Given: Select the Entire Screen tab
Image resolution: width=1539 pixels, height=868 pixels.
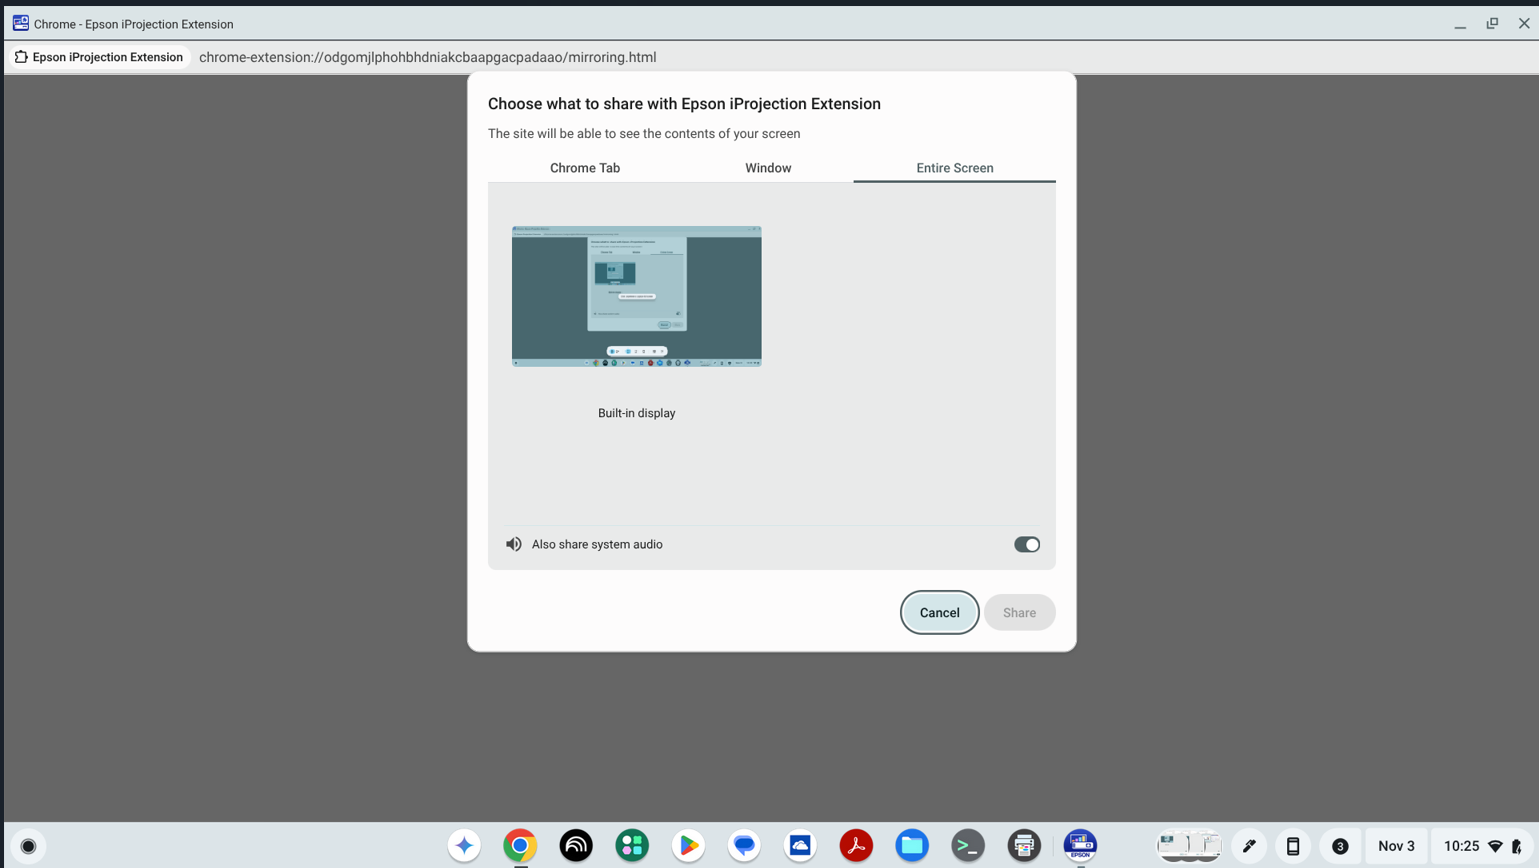Looking at the screenshot, I should click(x=954, y=168).
